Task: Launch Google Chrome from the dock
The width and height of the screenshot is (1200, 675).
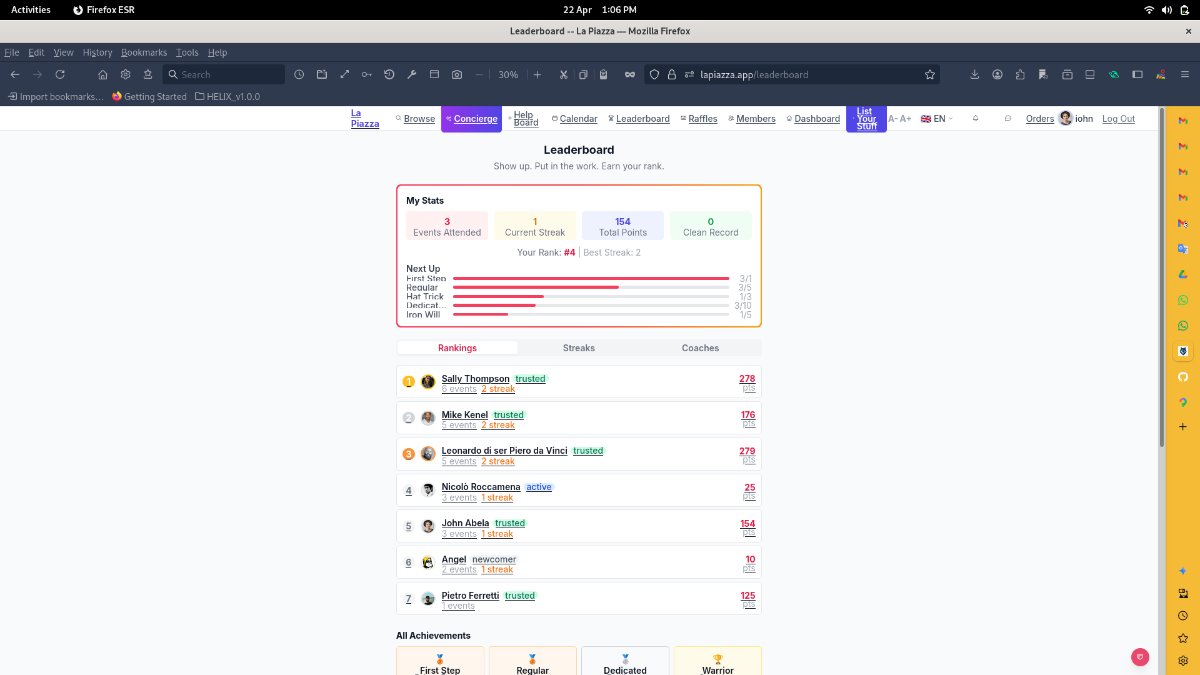Action: click(1183, 404)
